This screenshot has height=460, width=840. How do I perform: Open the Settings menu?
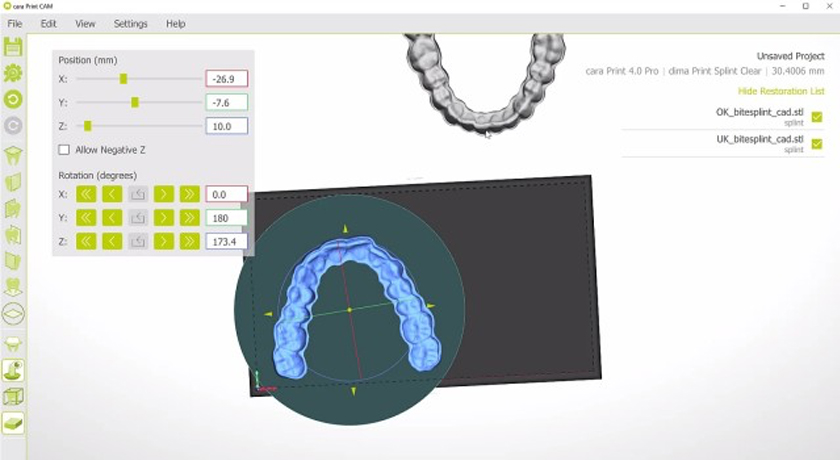[130, 23]
